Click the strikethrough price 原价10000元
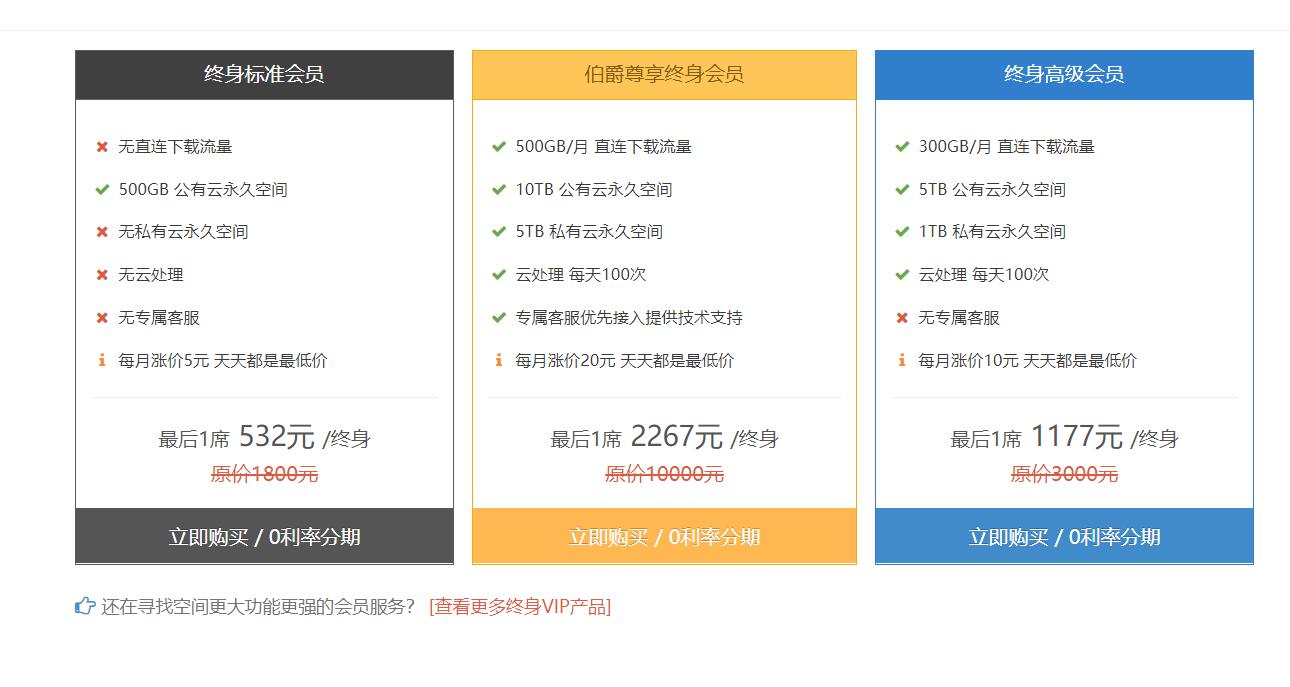 (663, 474)
